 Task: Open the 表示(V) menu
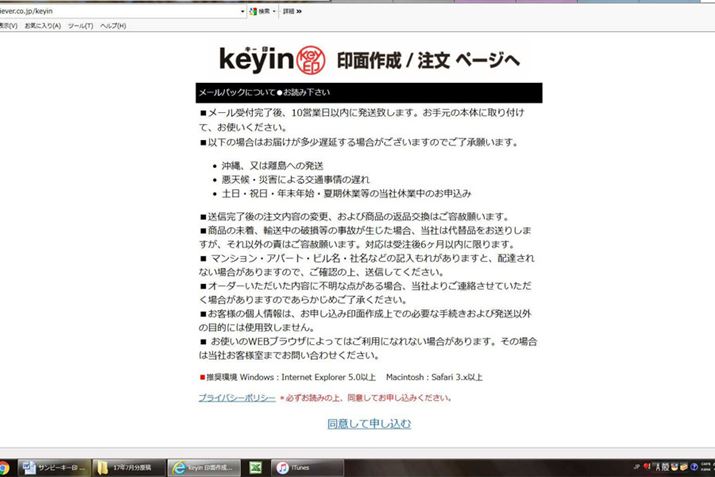[8, 26]
